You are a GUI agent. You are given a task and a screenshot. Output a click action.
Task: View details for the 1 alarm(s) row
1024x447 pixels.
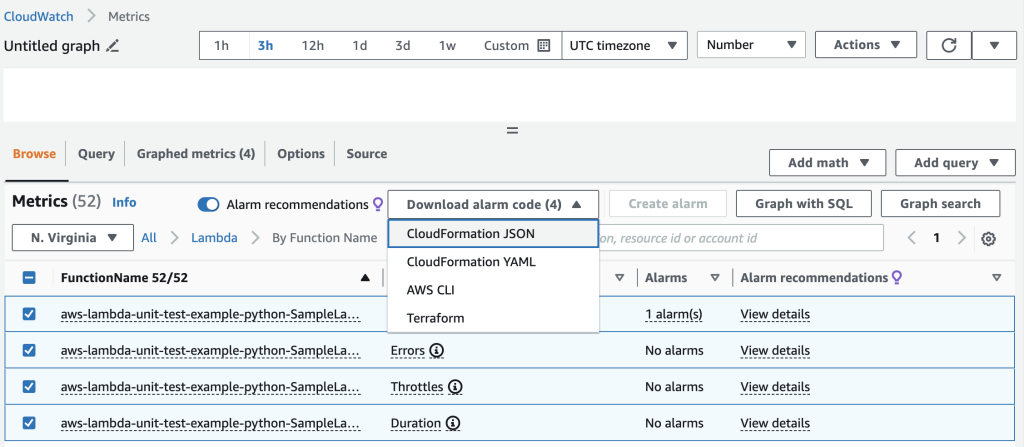click(775, 314)
